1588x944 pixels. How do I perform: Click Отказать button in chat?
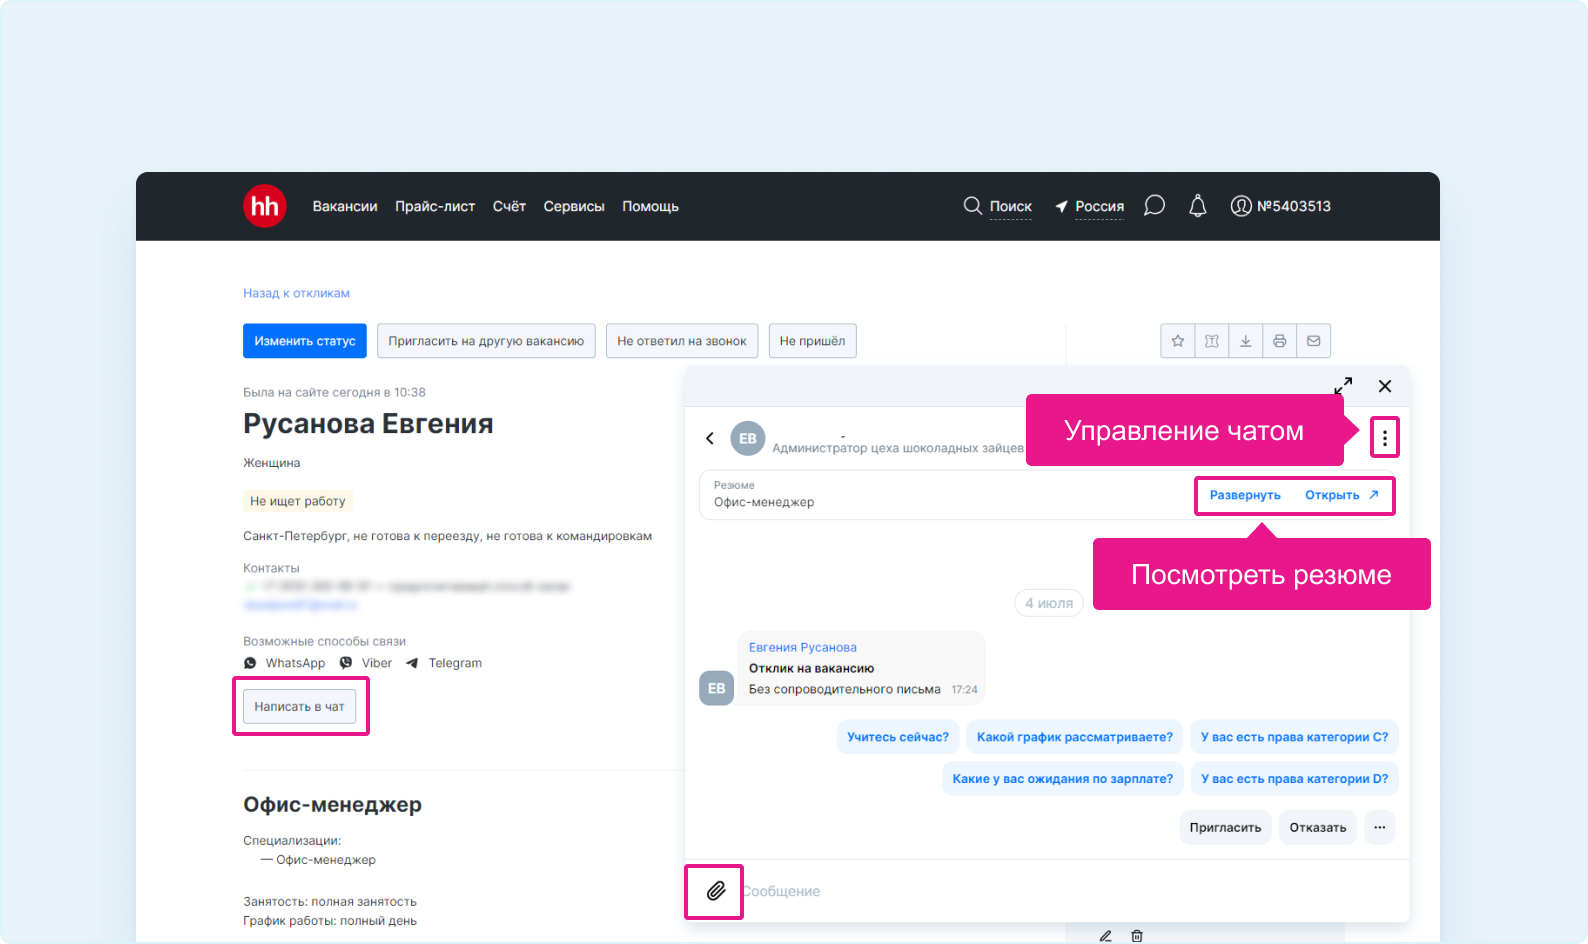1317,827
